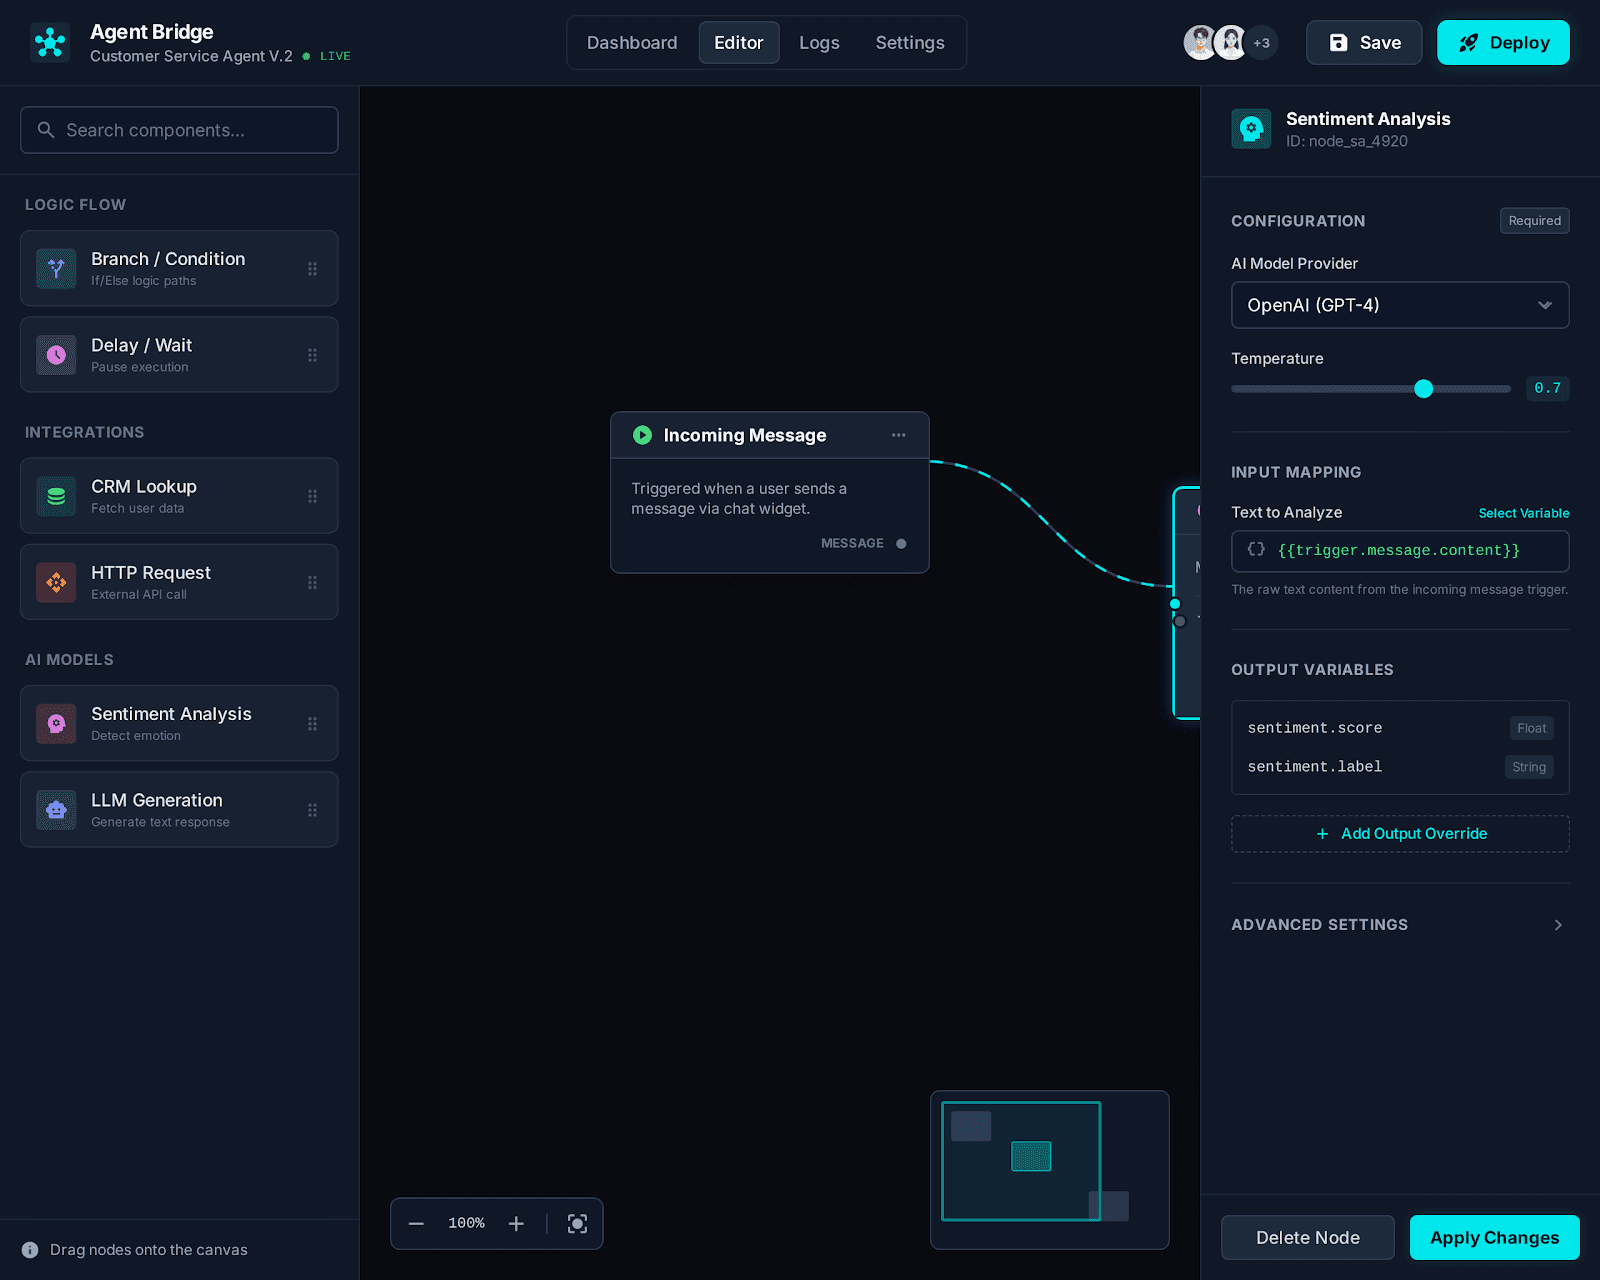The width and height of the screenshot is (1600, 1280).
Task: Click the 0.7 temperature value box
Action: coord(1547,388)
